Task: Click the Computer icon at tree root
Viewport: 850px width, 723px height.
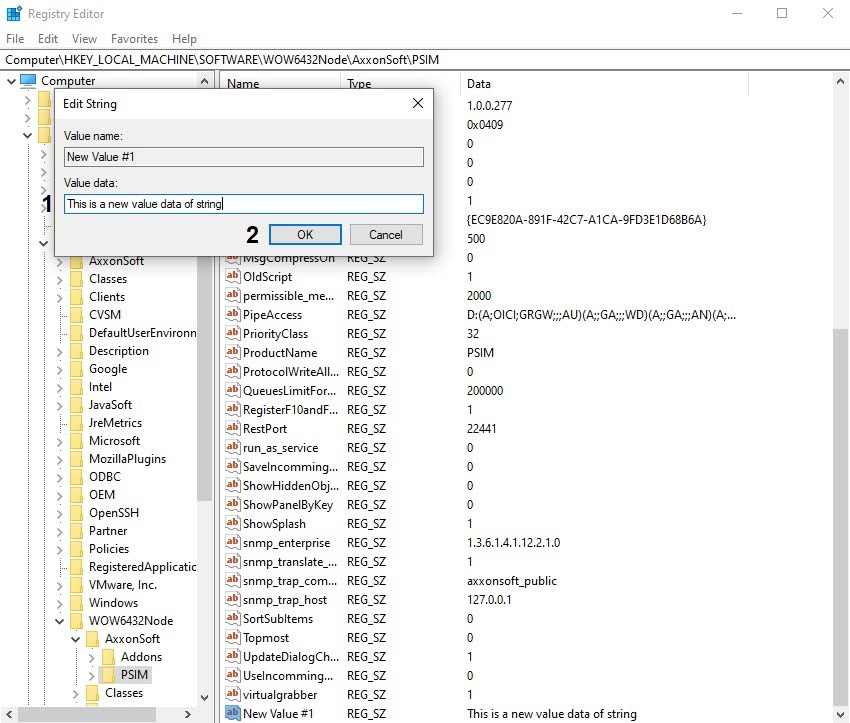Action: tap(28, 81)
